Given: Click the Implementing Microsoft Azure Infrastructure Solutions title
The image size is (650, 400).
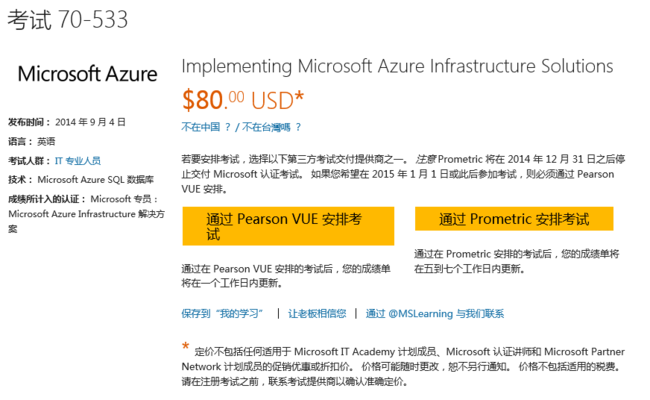Looking at the screenshot, I should (x=397, y=66).
